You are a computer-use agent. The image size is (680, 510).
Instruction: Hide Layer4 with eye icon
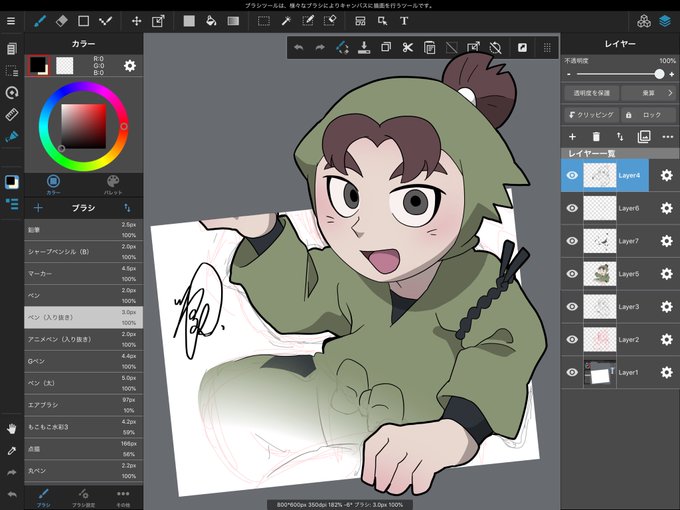tap(572, 175)
